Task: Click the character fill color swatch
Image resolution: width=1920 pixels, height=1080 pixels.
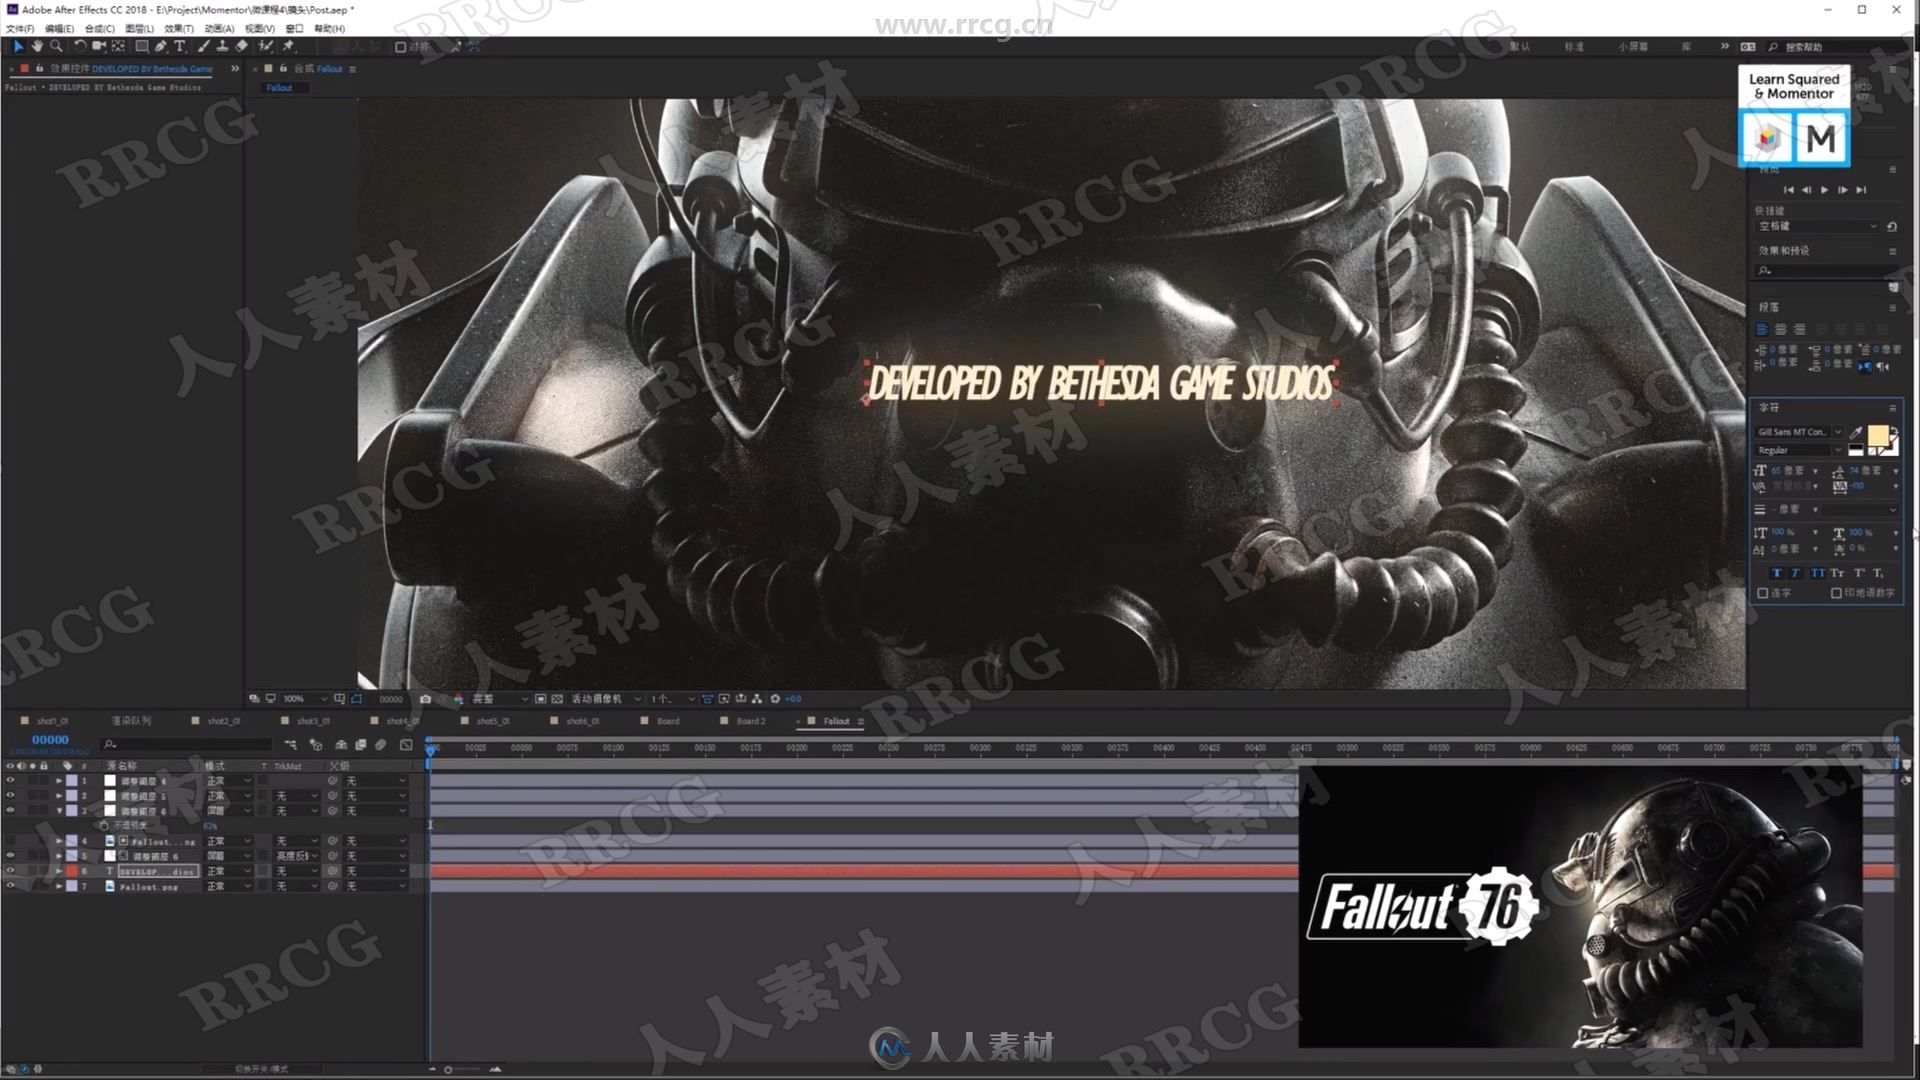Action: pos(1878,435)
